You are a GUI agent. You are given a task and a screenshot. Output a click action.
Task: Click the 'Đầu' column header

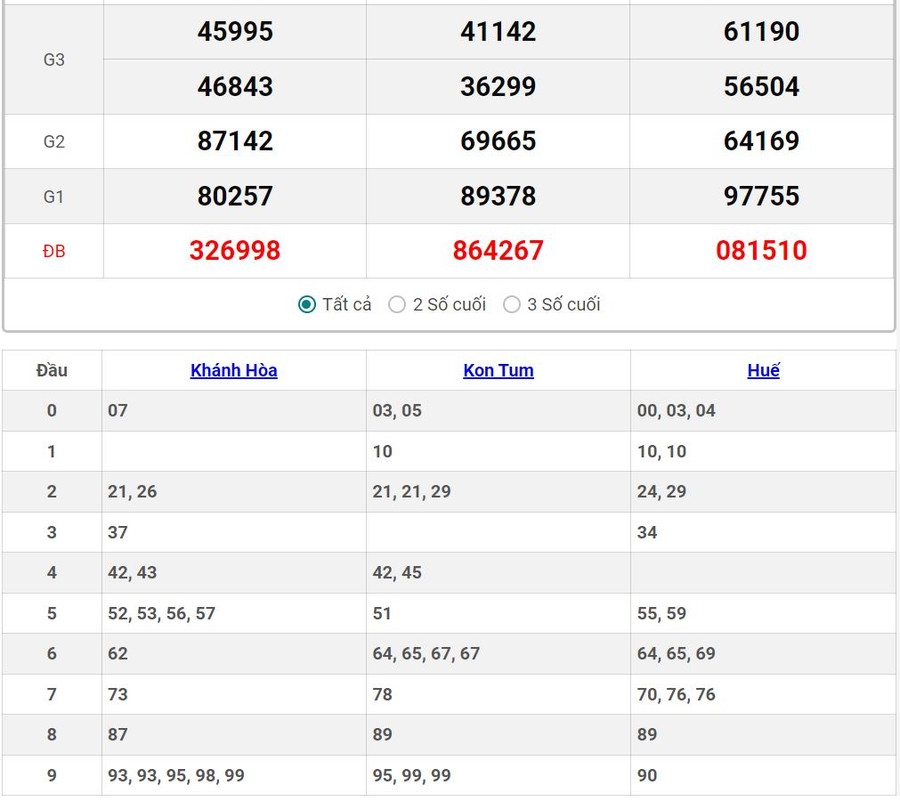tap(52, 370)
